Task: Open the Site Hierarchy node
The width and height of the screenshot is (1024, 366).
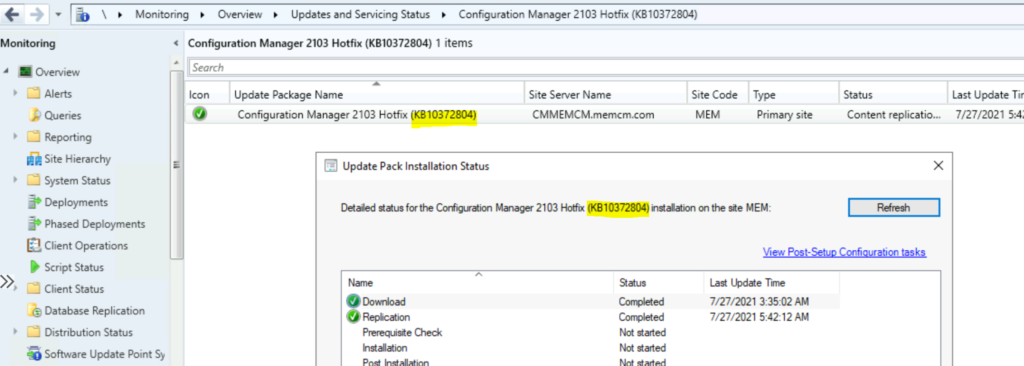Action: (x=77, y=159)
